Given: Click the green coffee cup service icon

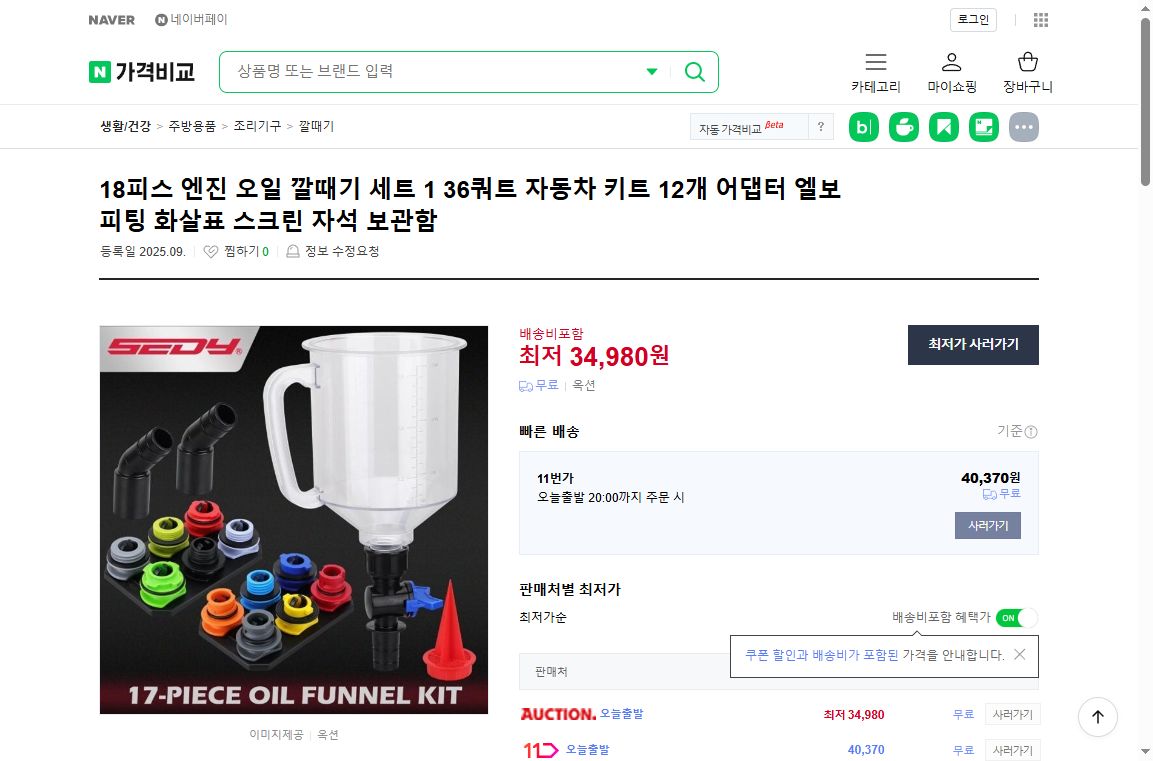Looking at the screenshot, I should tap(903, 127).
